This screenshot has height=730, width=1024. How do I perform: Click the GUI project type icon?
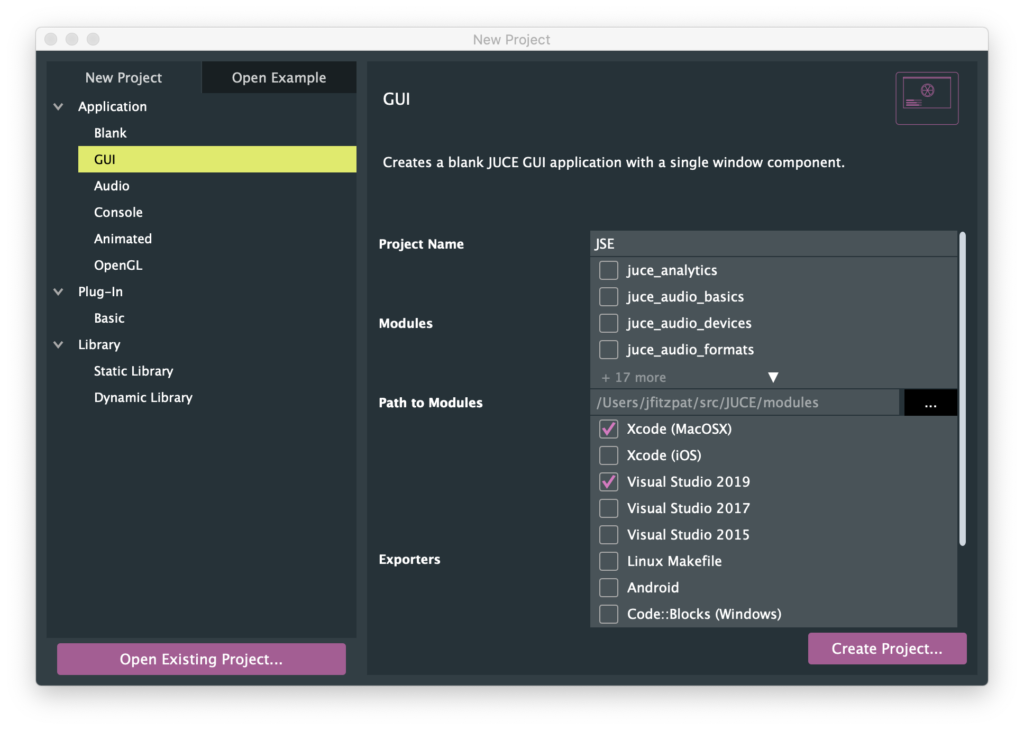(926, 98)
